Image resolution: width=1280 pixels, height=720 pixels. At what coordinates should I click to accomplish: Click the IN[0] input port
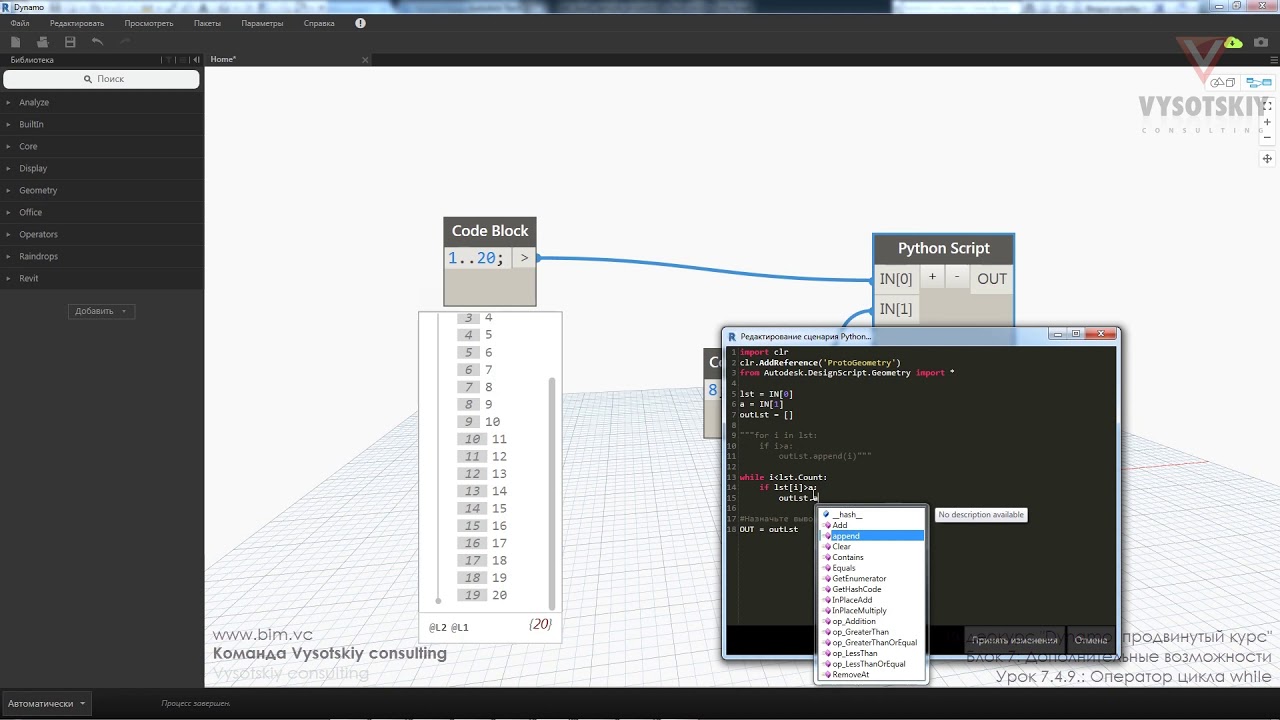tap(896, 279)
